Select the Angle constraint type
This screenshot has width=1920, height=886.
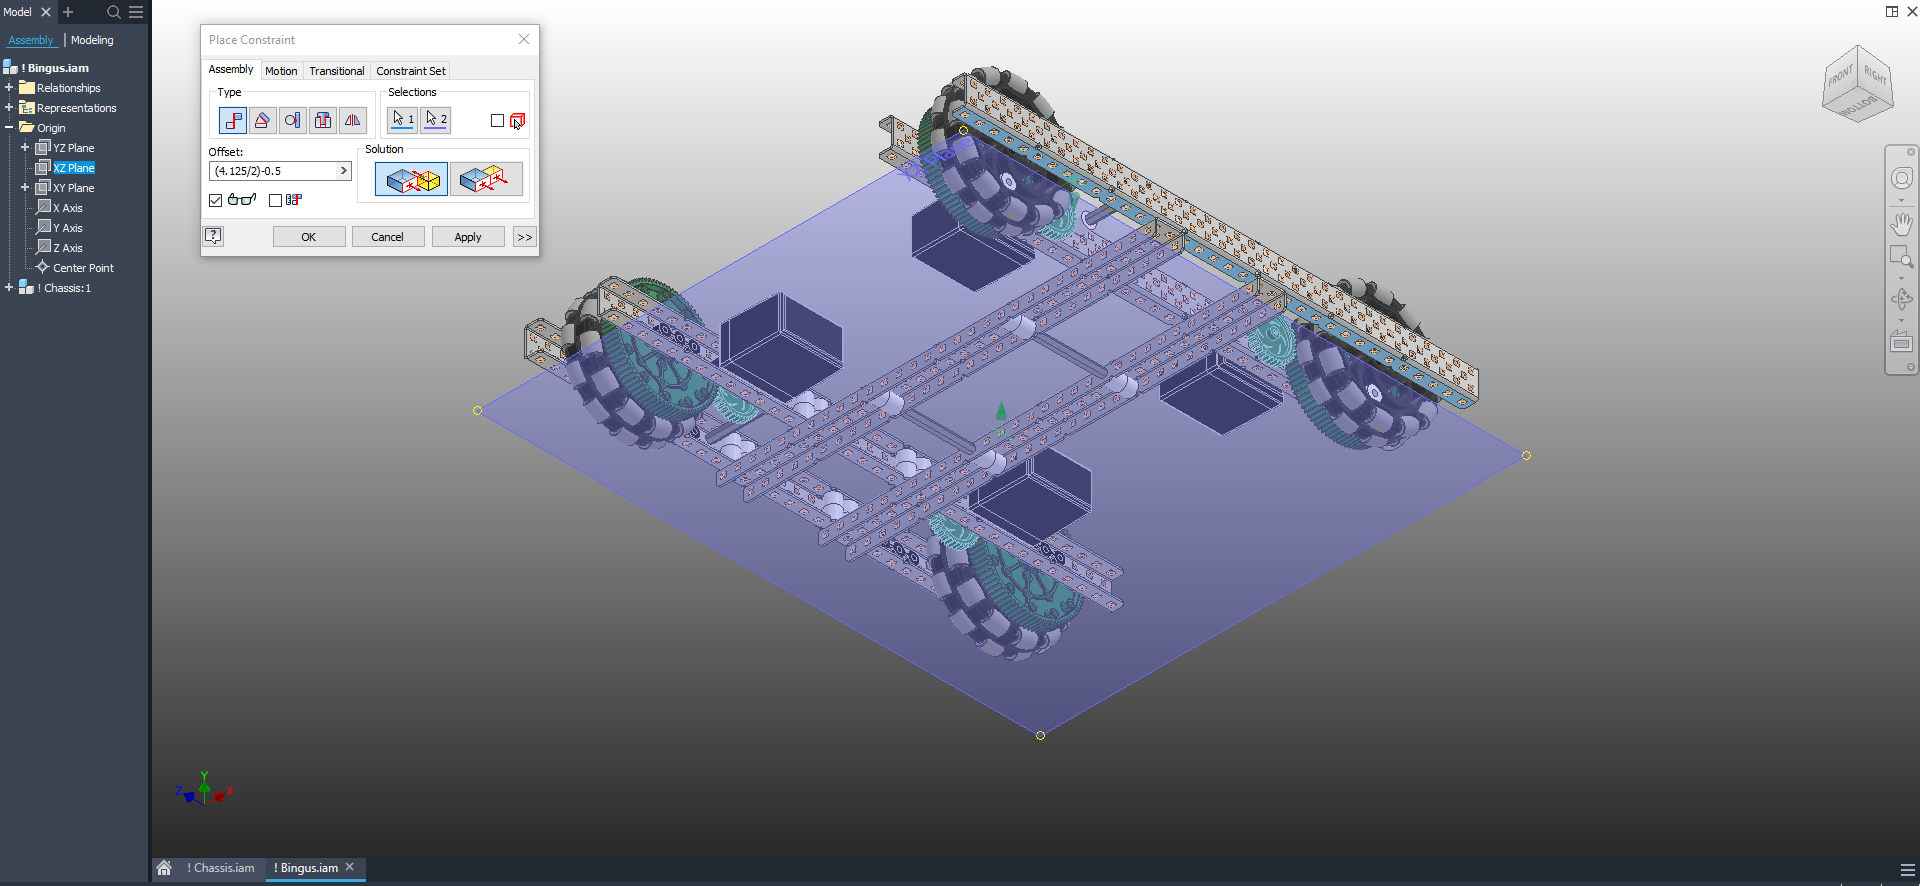click(262, 120)
